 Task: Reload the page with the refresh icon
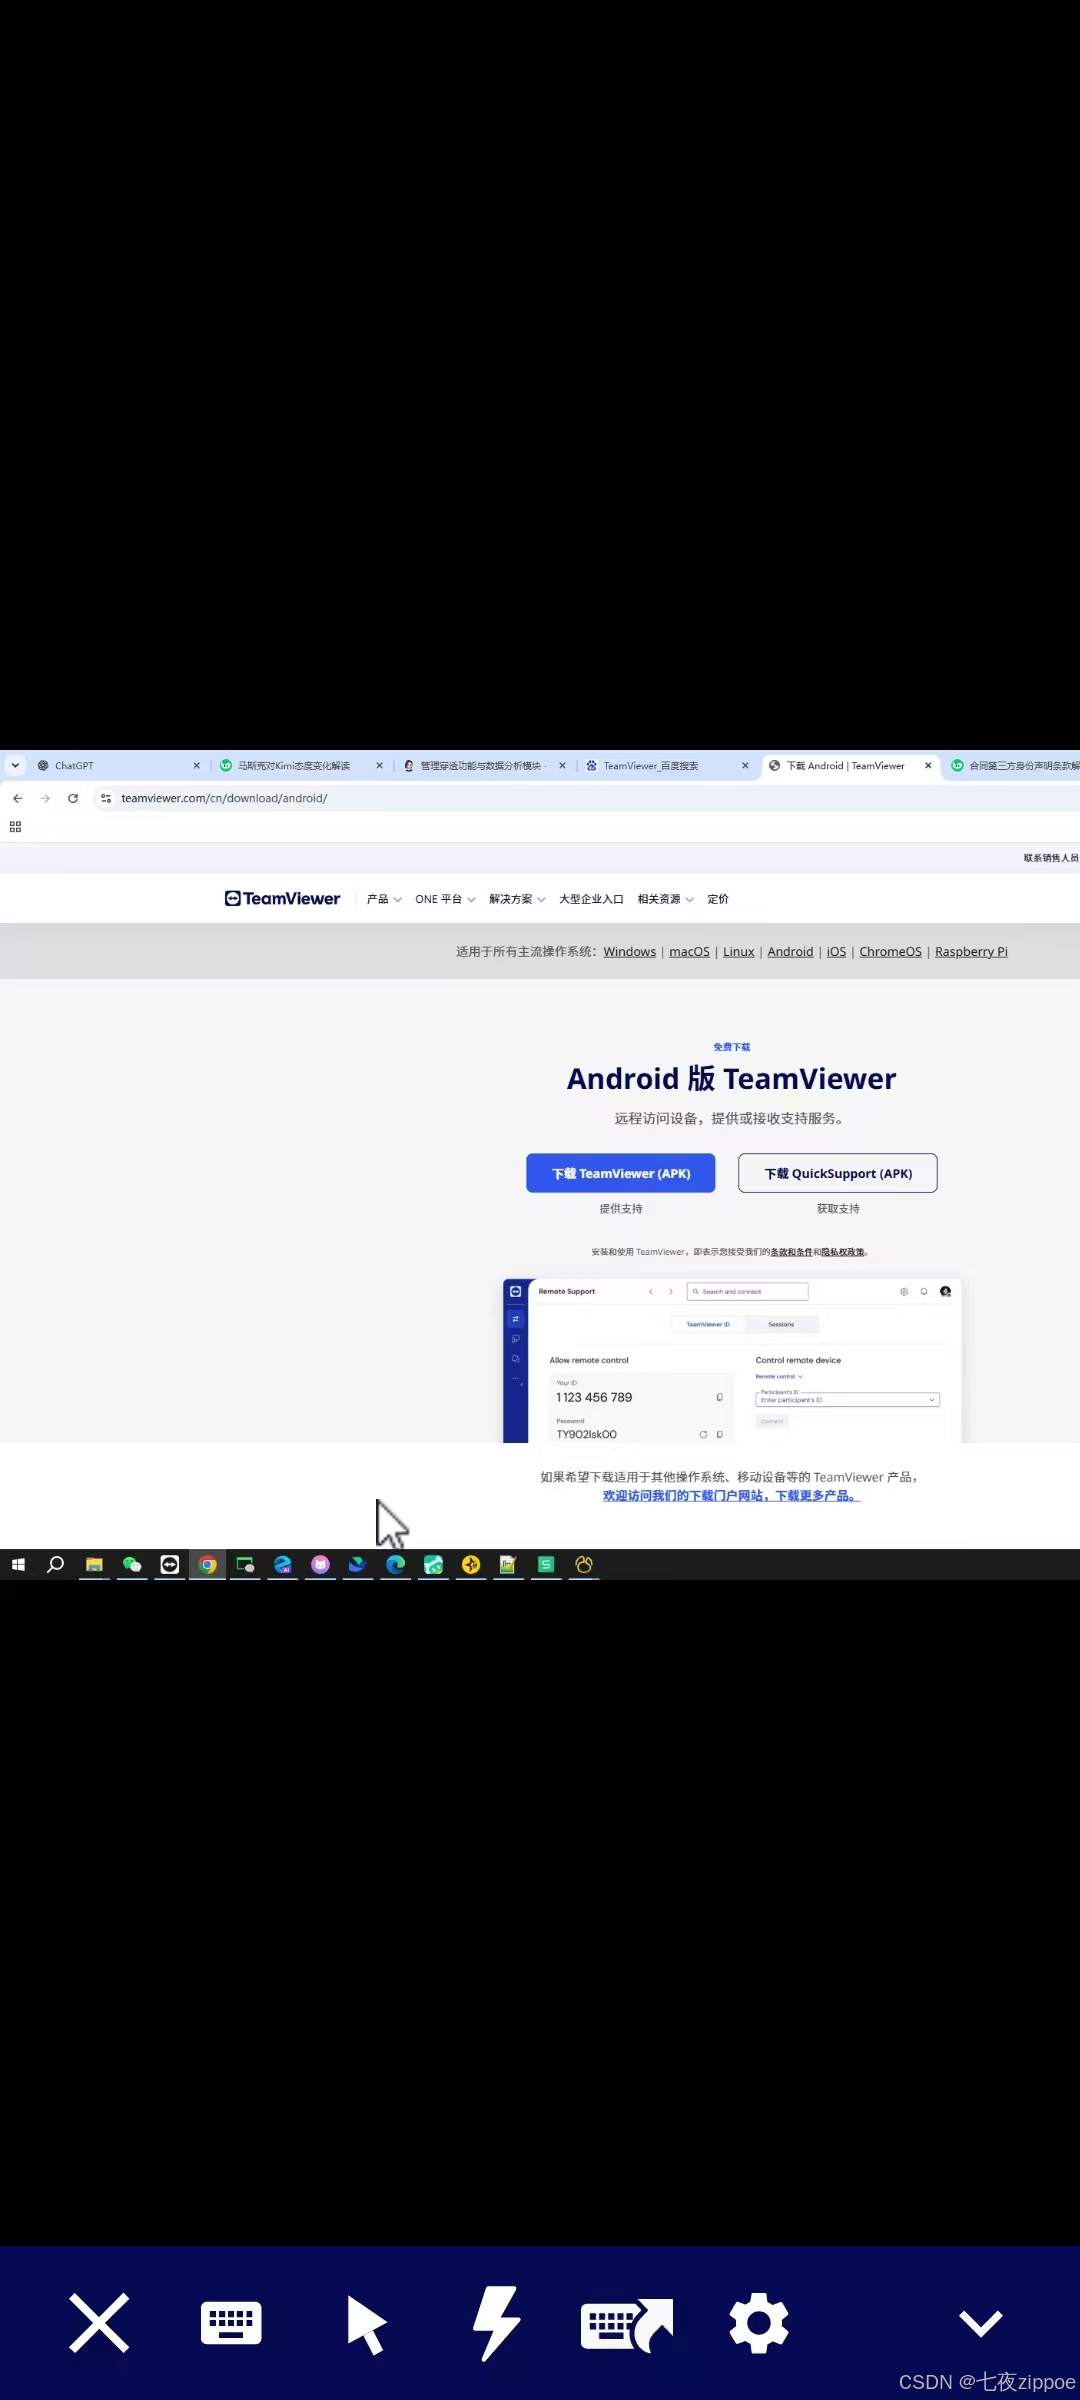coord(73,798)
